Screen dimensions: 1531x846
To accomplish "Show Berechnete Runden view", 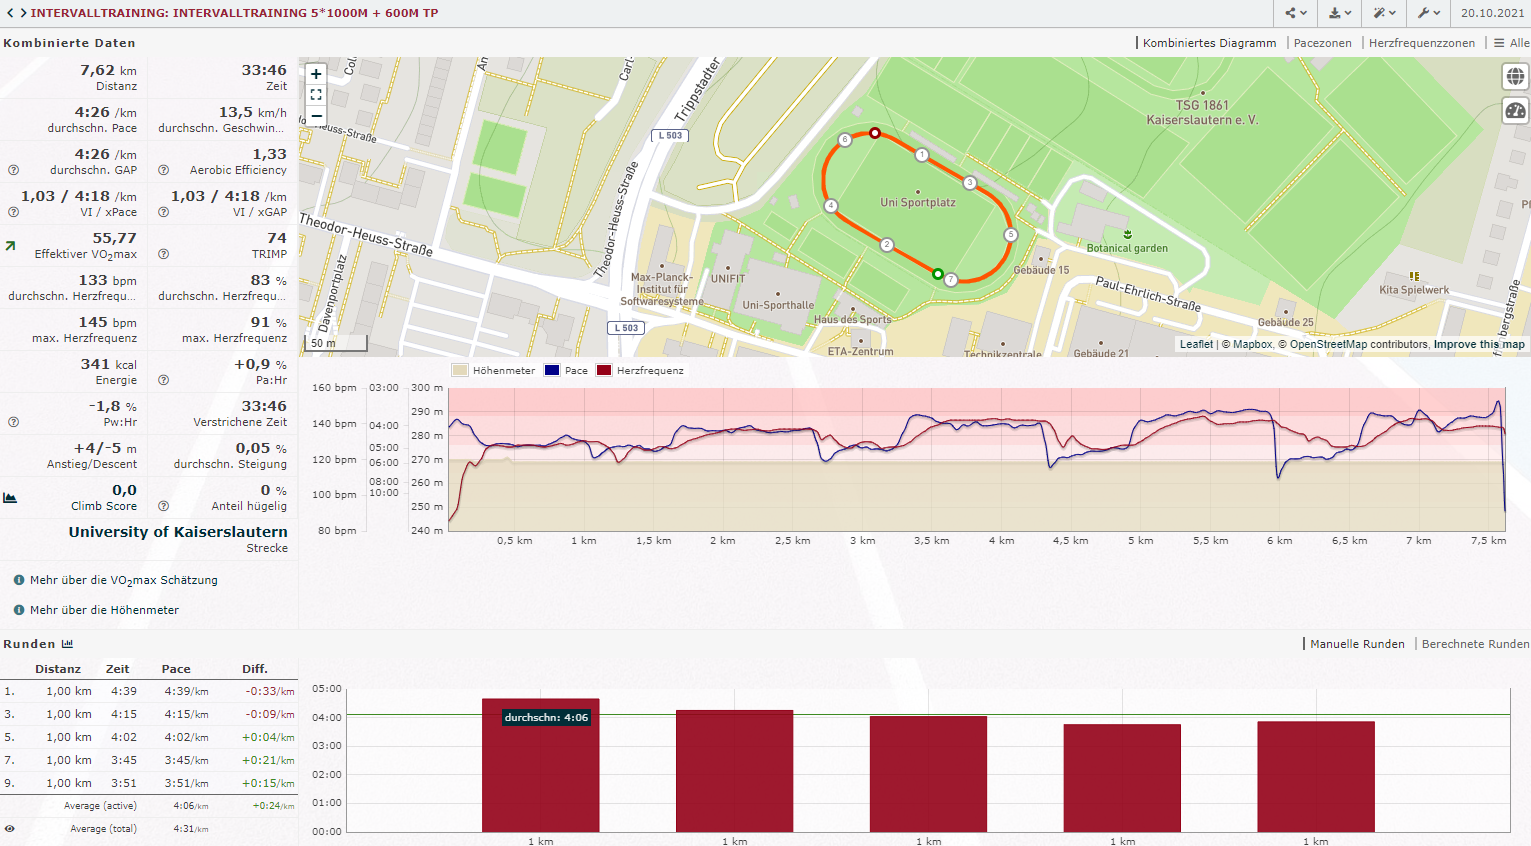I will point(1475,644).
